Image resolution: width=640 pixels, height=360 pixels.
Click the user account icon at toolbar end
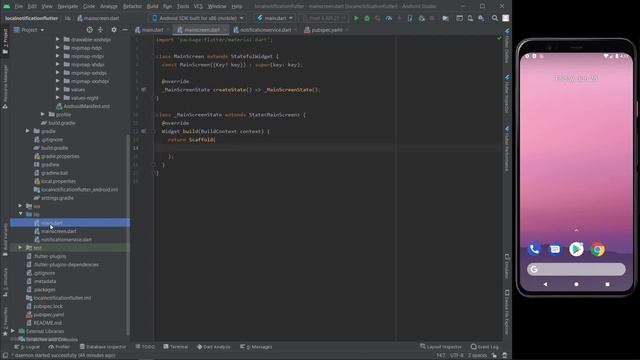(506, 18)
